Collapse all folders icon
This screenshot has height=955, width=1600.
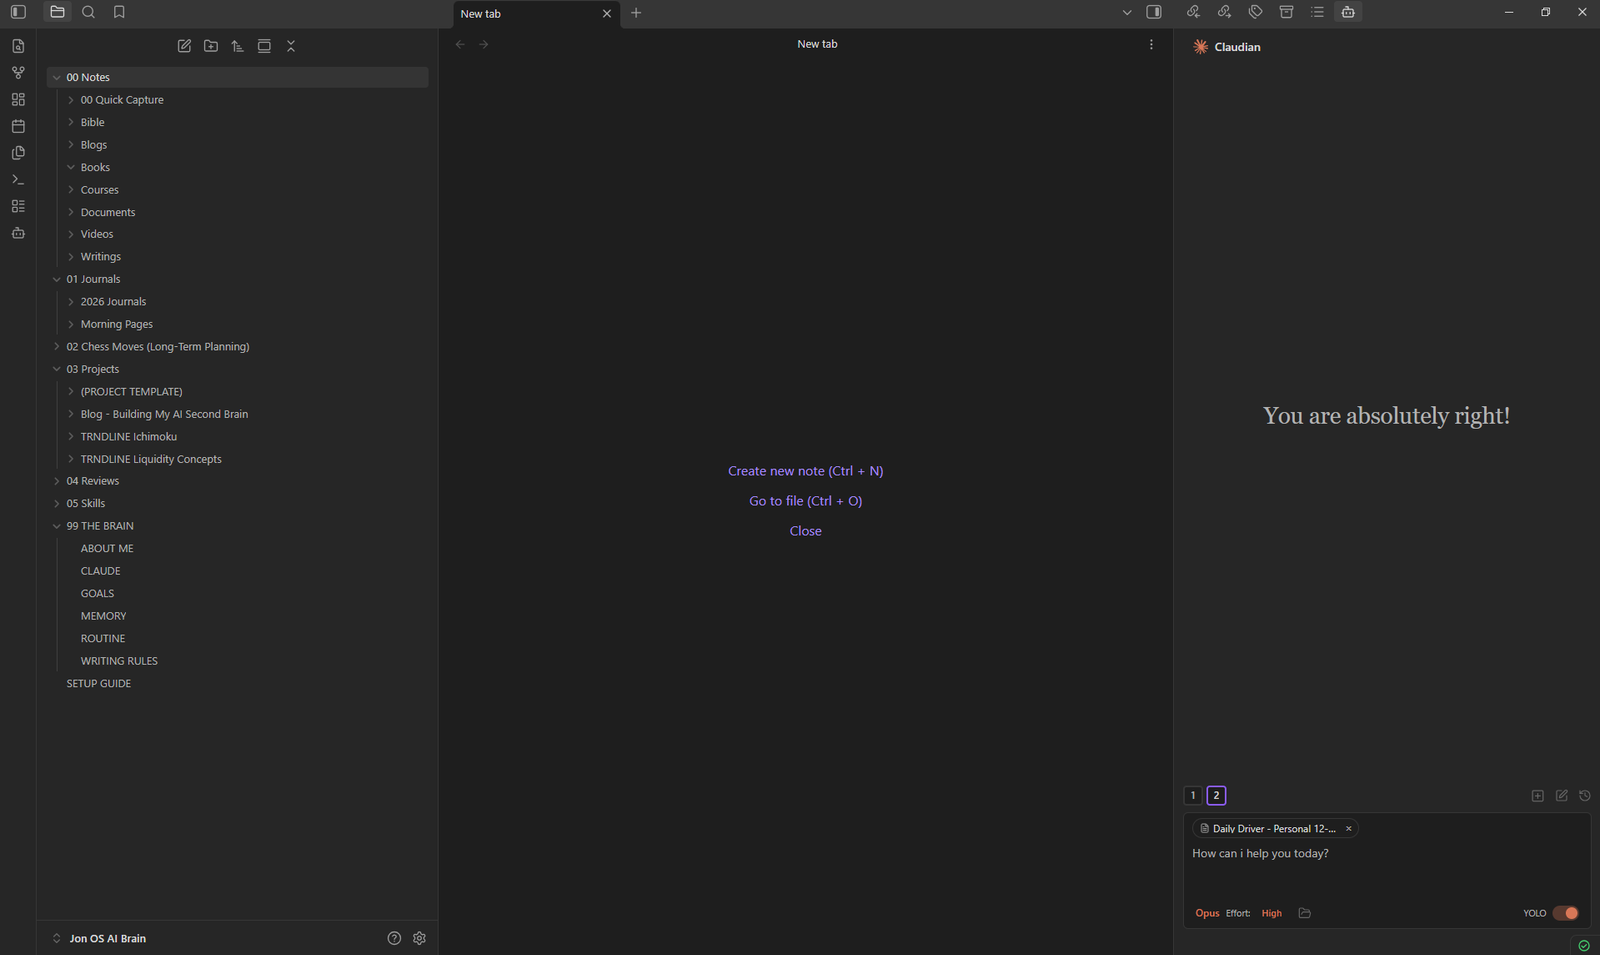pyautogui.click(x=291, y=46)
